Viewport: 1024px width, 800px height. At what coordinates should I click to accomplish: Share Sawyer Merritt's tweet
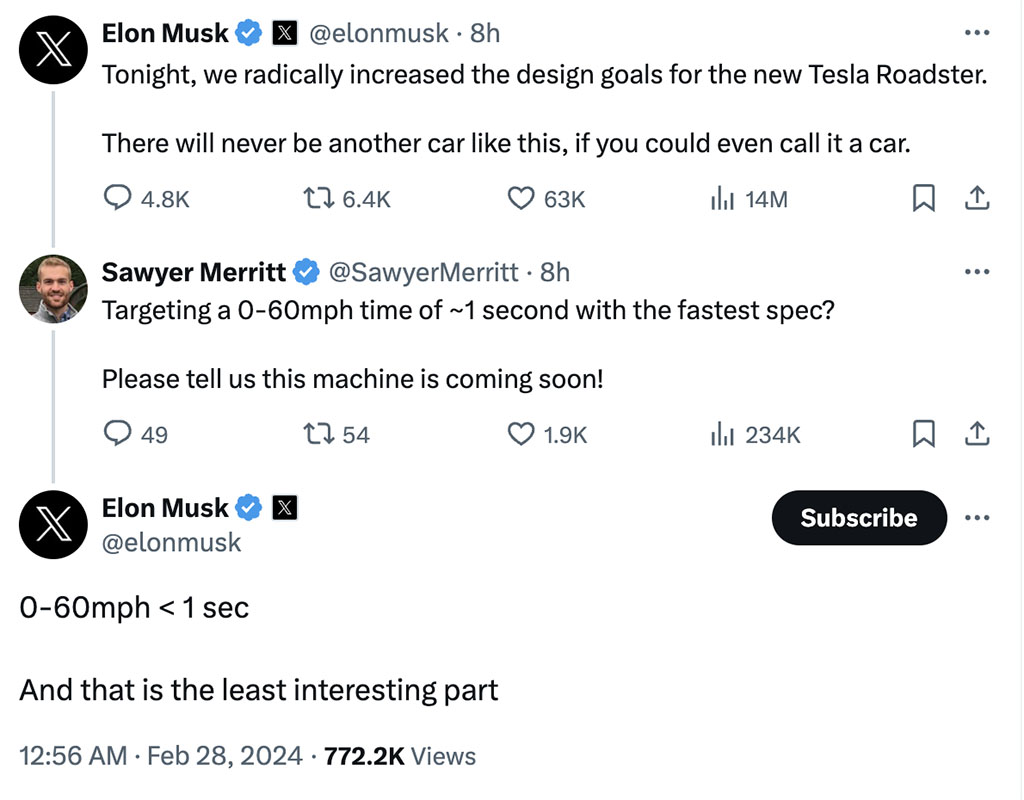point(976,434)
